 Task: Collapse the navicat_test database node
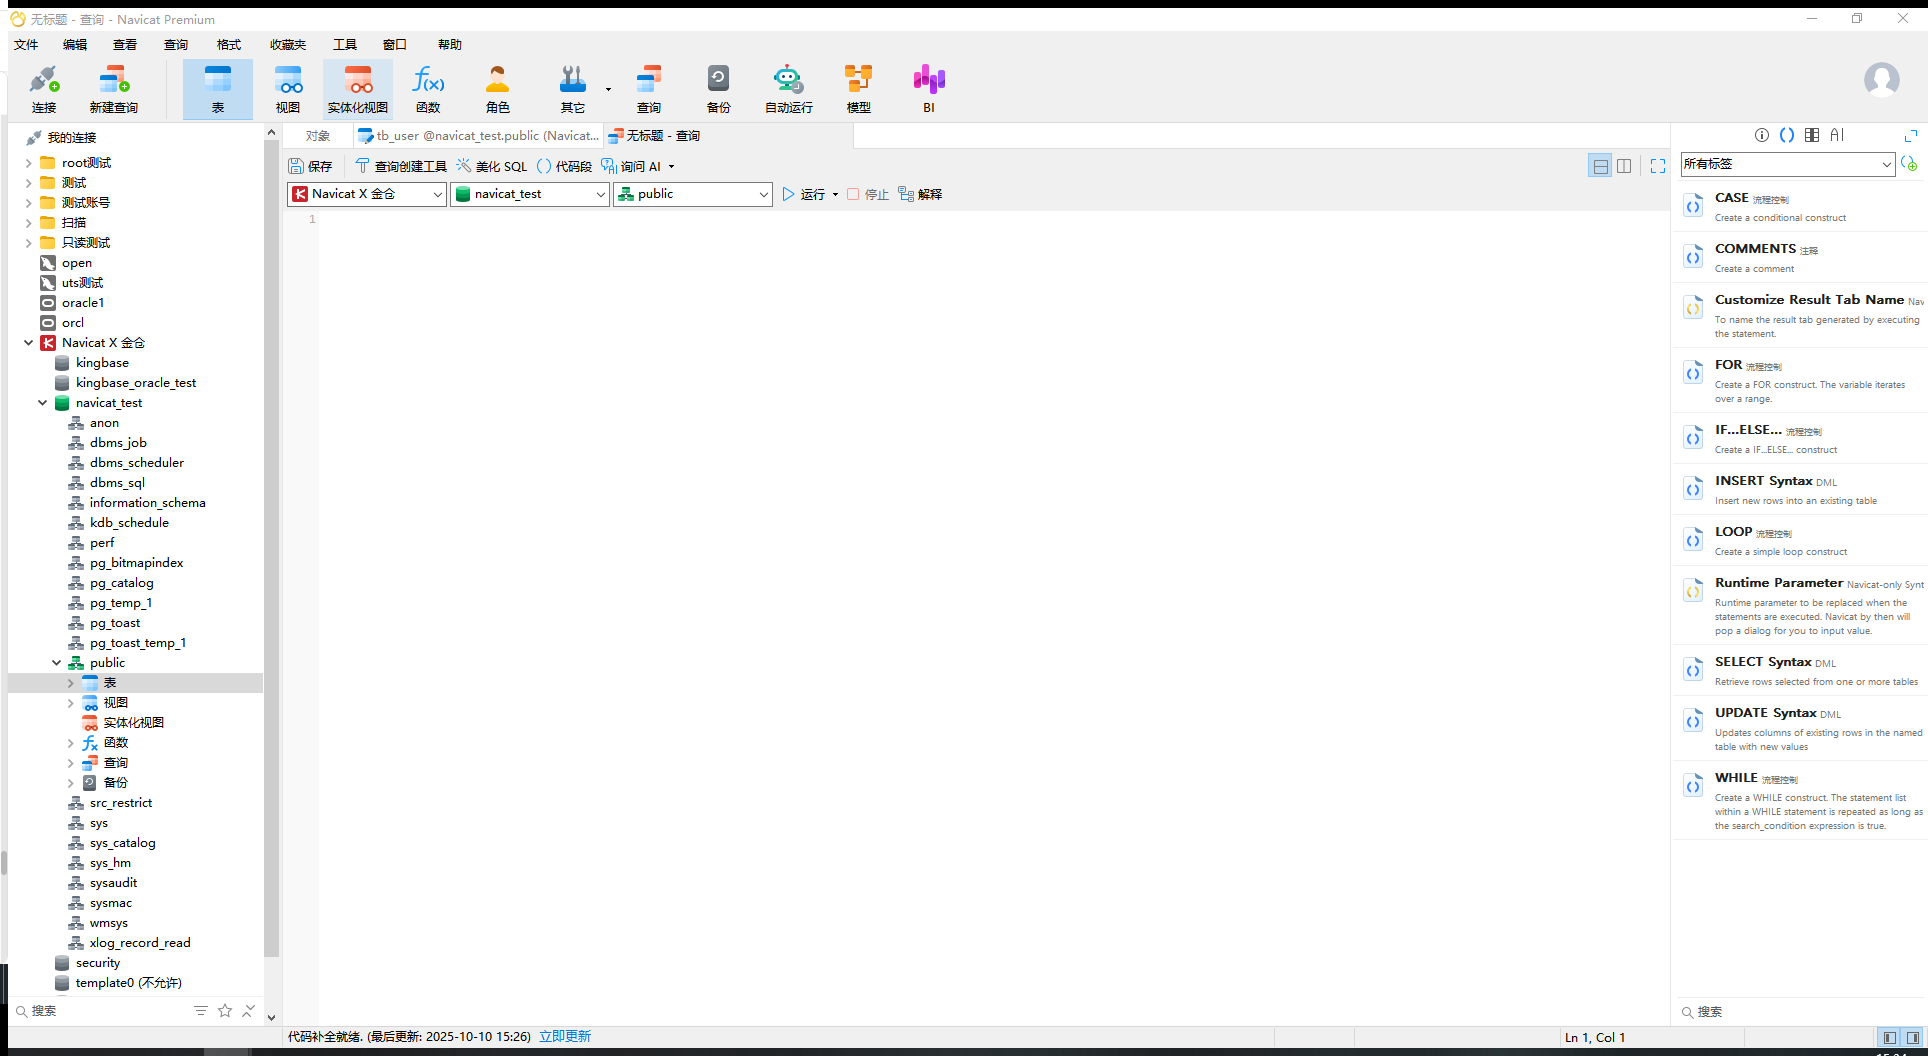click(42, 403)
